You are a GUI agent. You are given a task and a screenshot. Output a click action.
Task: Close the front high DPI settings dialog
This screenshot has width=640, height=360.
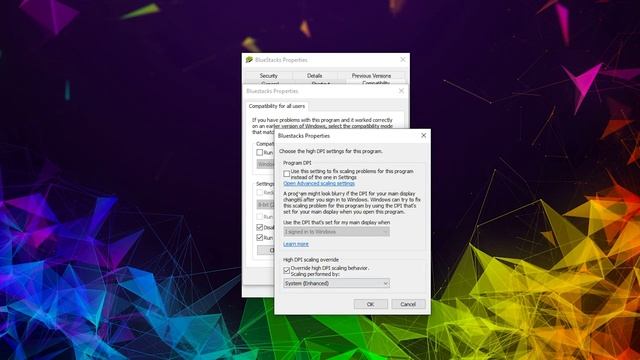click(423, 135)
